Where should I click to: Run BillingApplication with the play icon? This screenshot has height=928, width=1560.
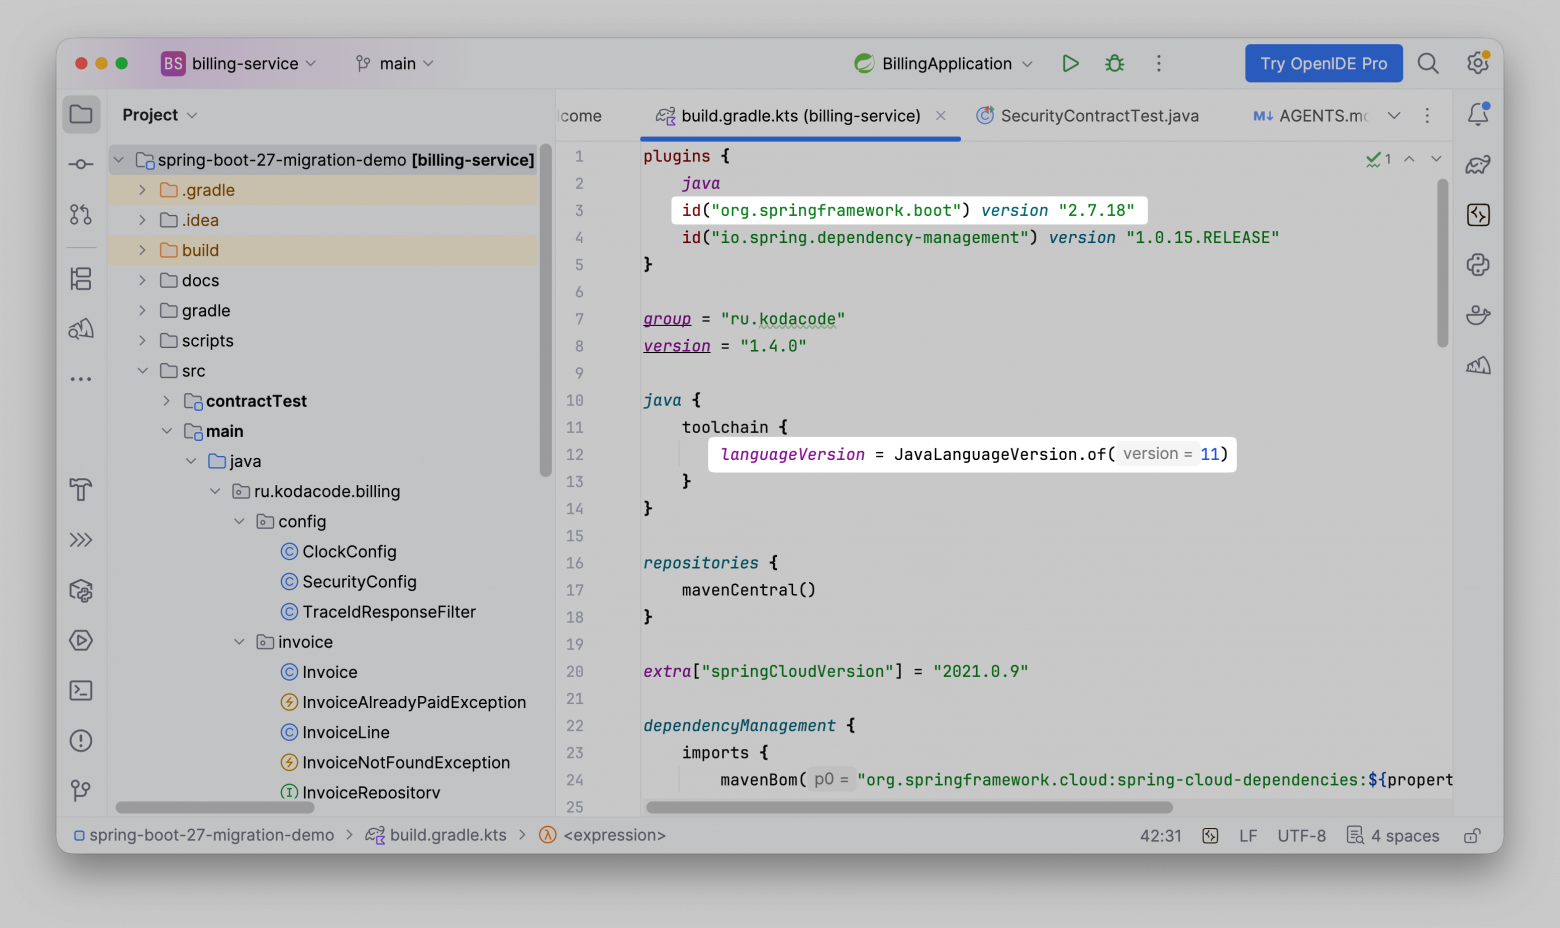pos(1070,63)
